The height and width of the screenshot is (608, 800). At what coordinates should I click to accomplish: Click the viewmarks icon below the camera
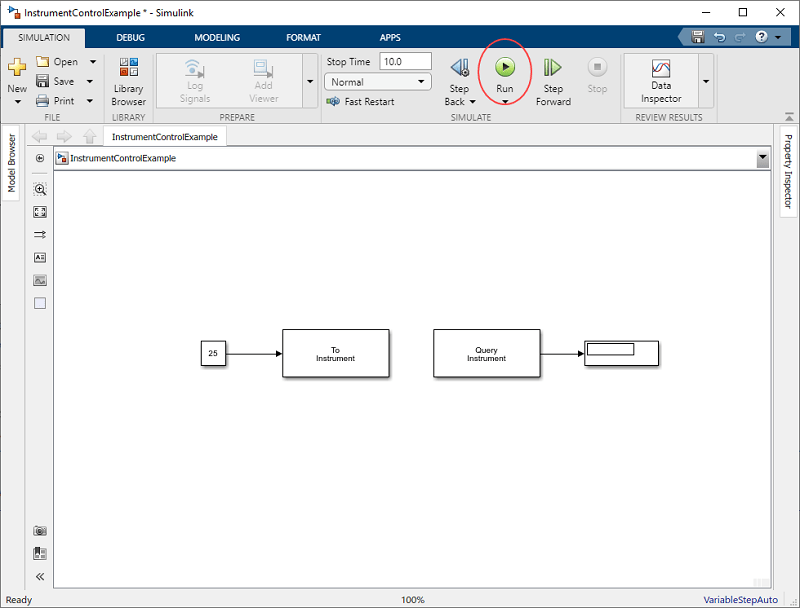[x=40, y=553]
